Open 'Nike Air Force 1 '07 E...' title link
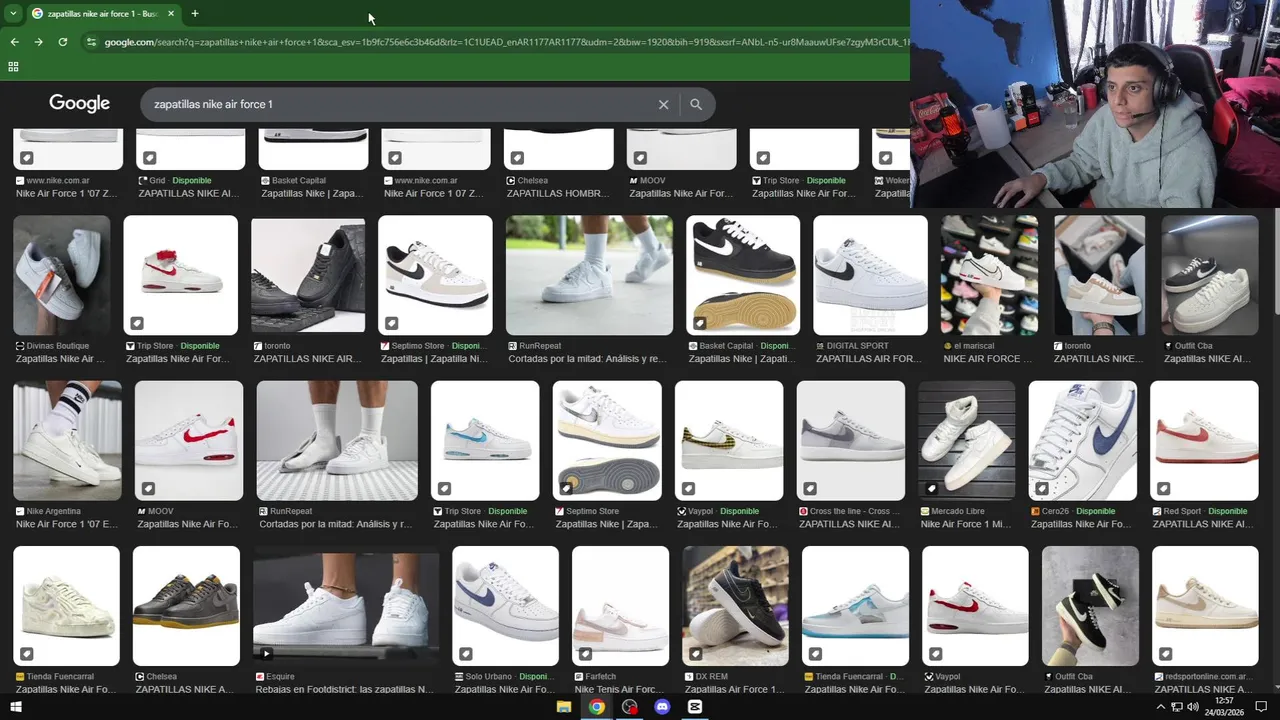Screen dimensions: 1280x720 [x=66, y=524]
